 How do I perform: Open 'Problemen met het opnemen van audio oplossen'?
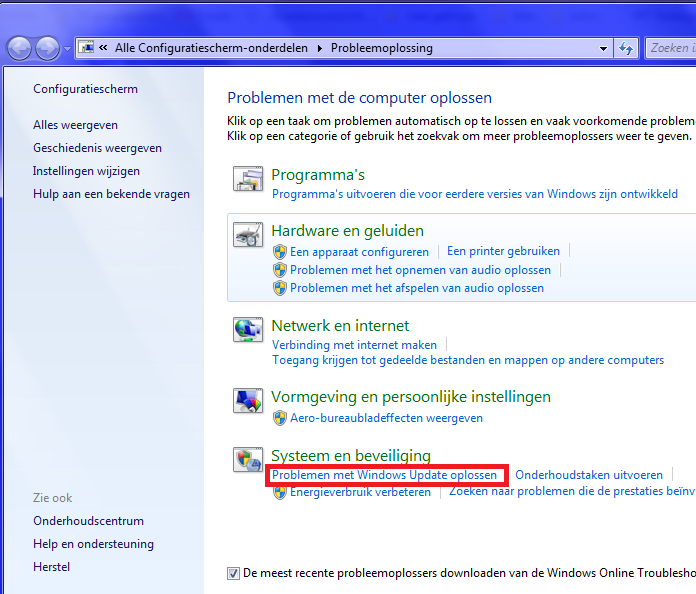420,270
